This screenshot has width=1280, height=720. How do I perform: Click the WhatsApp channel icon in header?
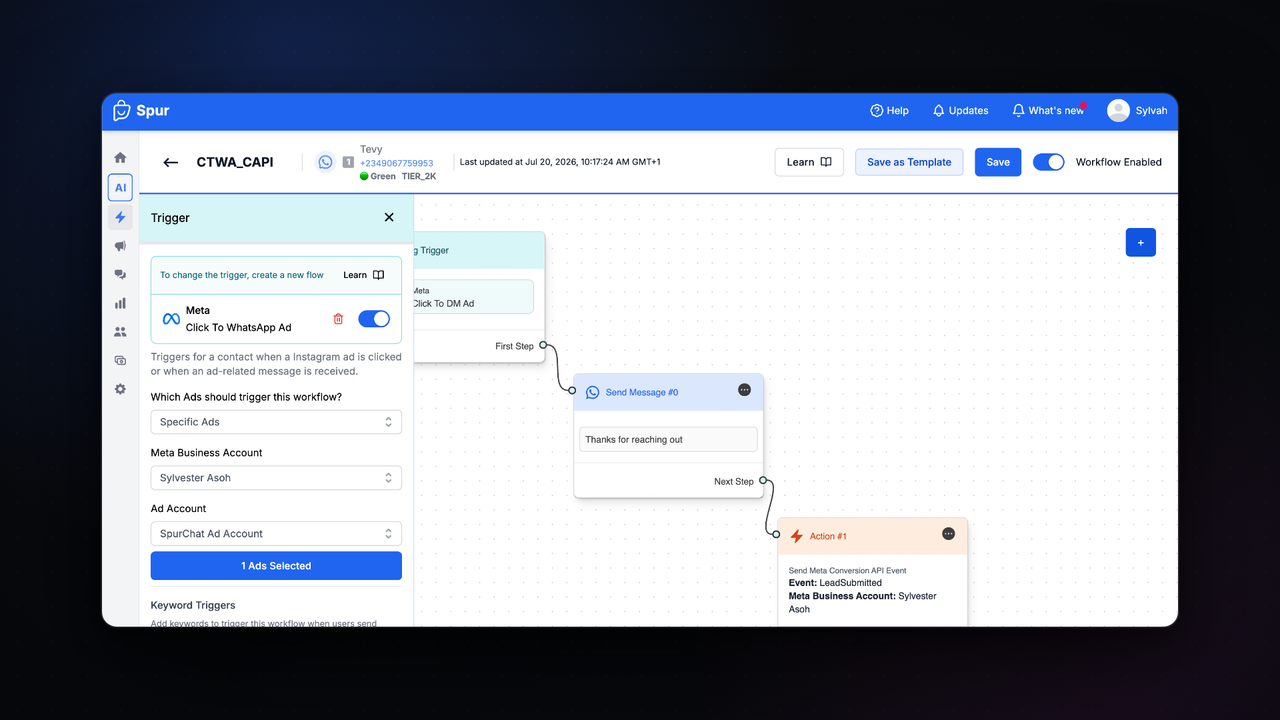[325, 162]
